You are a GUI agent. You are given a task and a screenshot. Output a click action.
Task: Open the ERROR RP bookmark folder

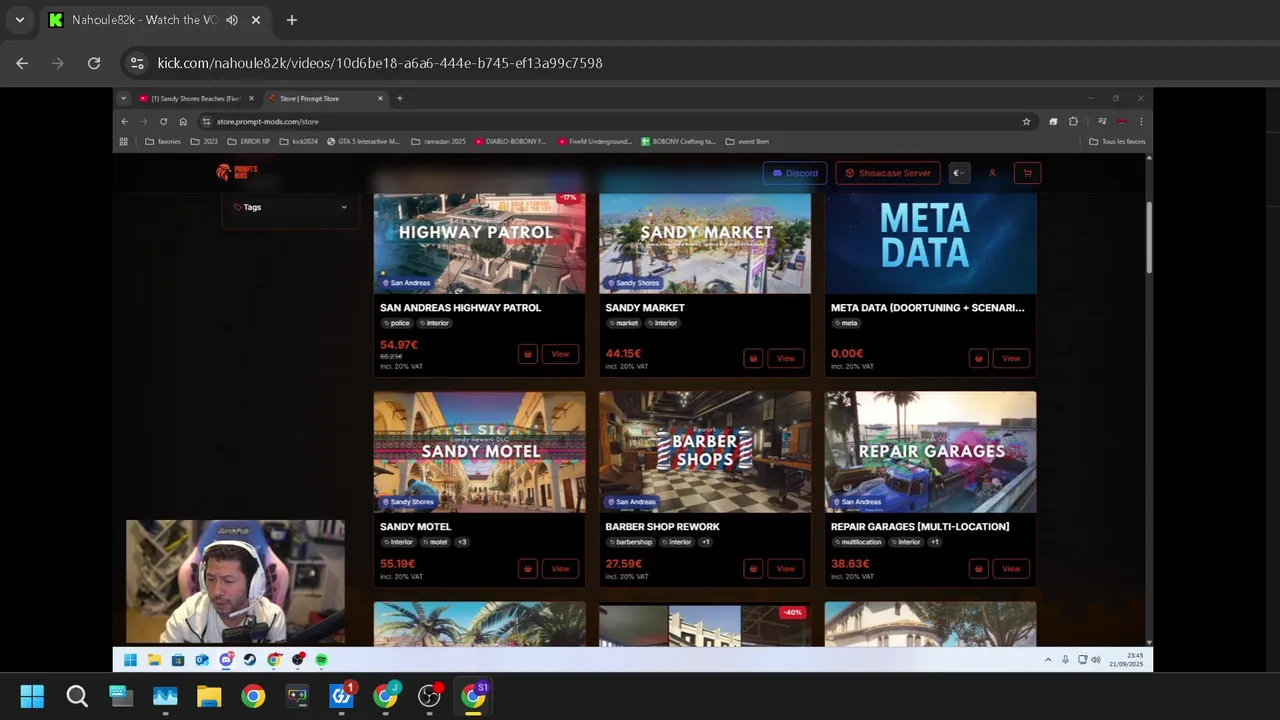pos(251,141)
